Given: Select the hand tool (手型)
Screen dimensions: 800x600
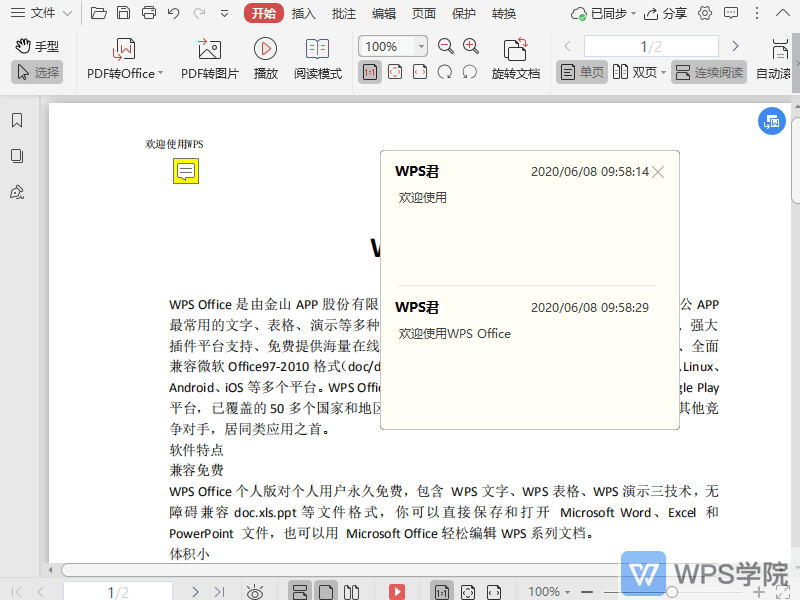Looking at the screenshot, I should pyautogui.click(x=36, y=45).
